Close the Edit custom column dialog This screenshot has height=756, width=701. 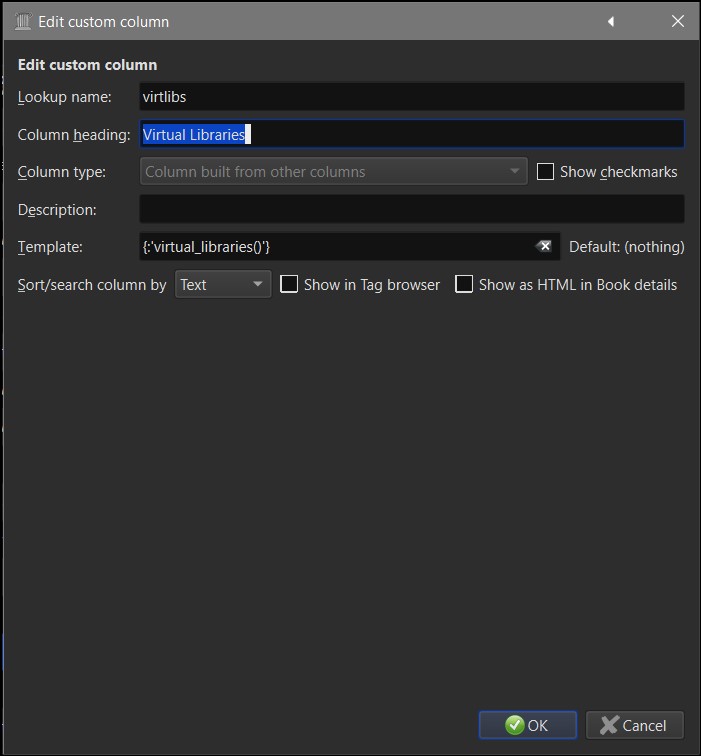(x=677, y=21)
